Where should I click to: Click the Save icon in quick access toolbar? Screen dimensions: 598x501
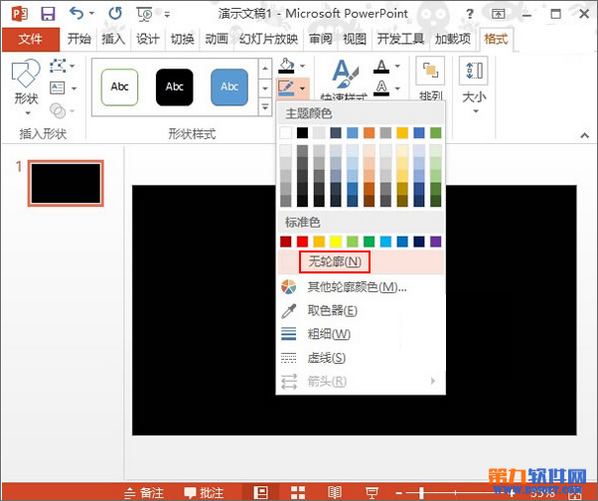[x=48, y=14]
